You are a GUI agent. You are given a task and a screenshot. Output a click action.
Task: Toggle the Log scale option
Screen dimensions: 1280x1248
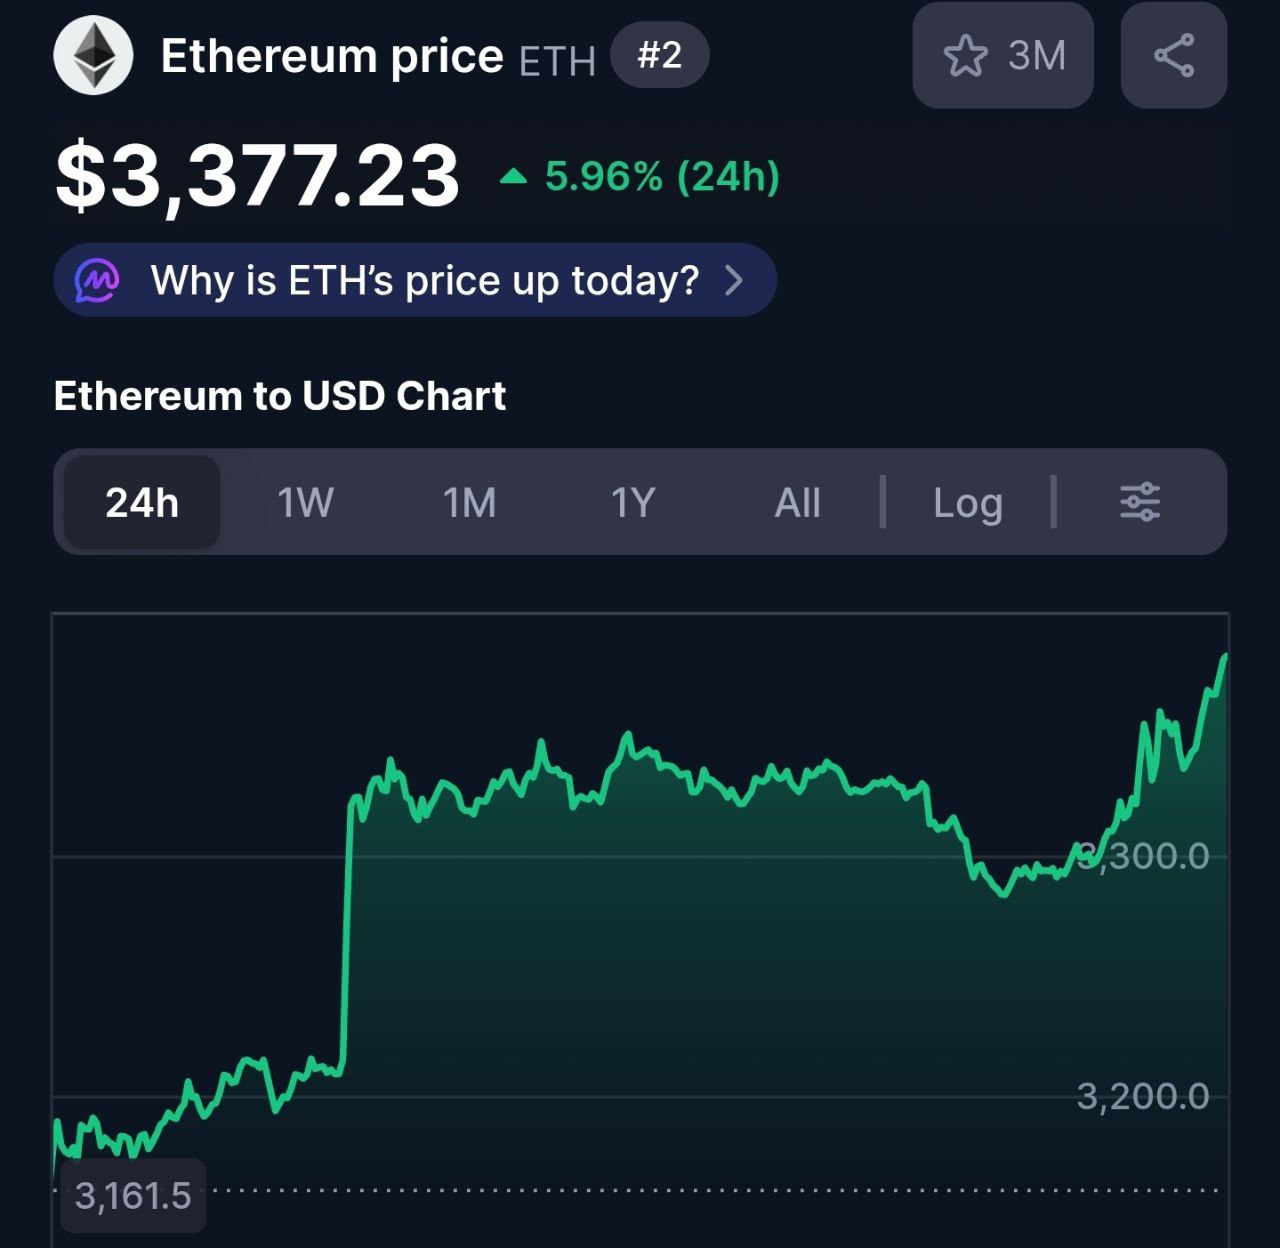(x=967, y=502)
